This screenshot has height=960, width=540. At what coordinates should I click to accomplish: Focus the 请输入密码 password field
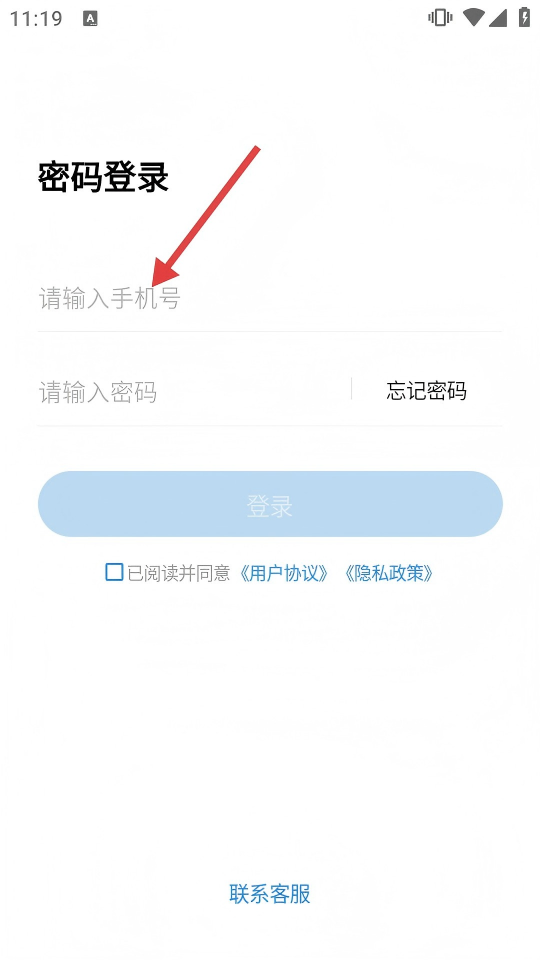coord(193,392)
